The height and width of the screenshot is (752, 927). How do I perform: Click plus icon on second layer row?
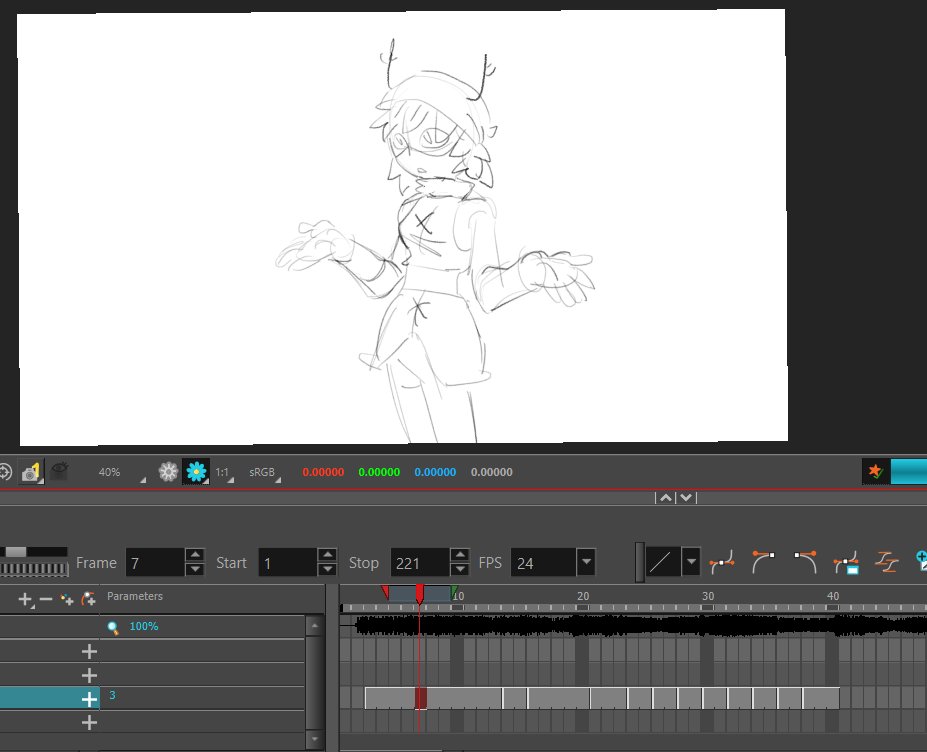point(89,675)
